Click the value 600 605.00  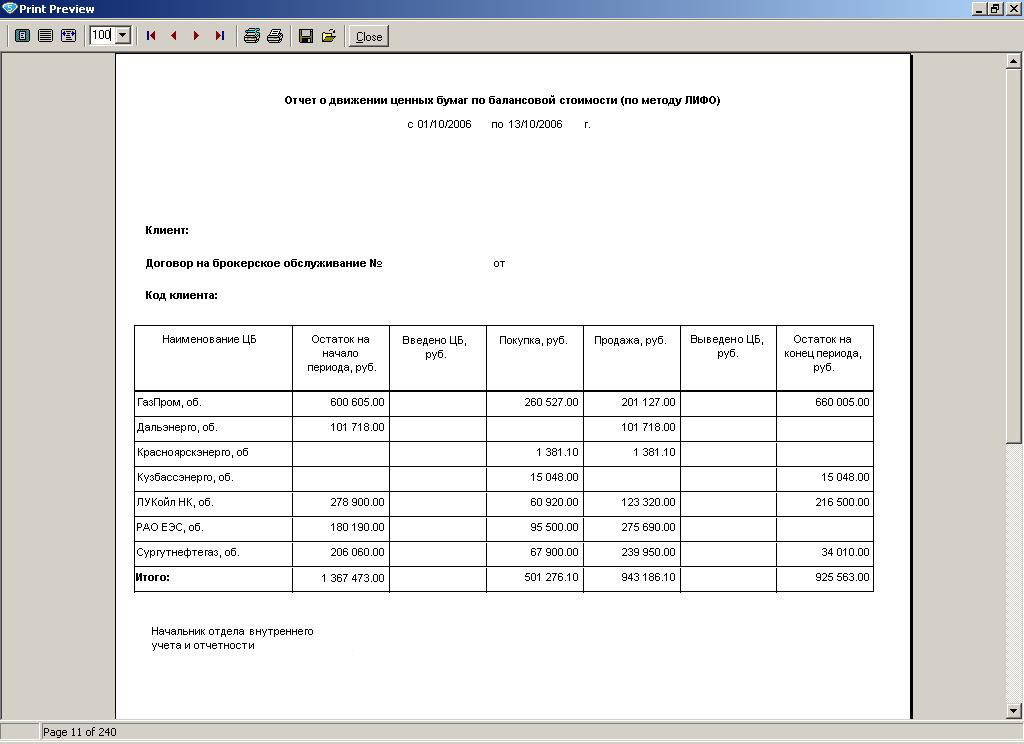[x=357, y=402]
